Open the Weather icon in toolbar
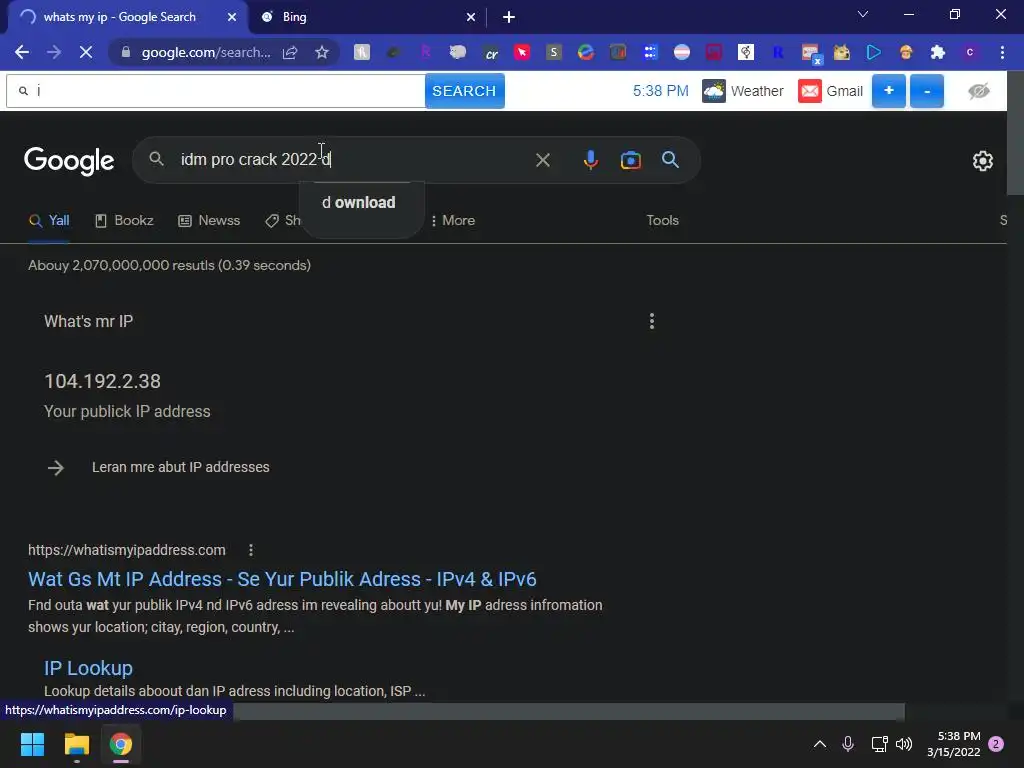 [713, 91]
